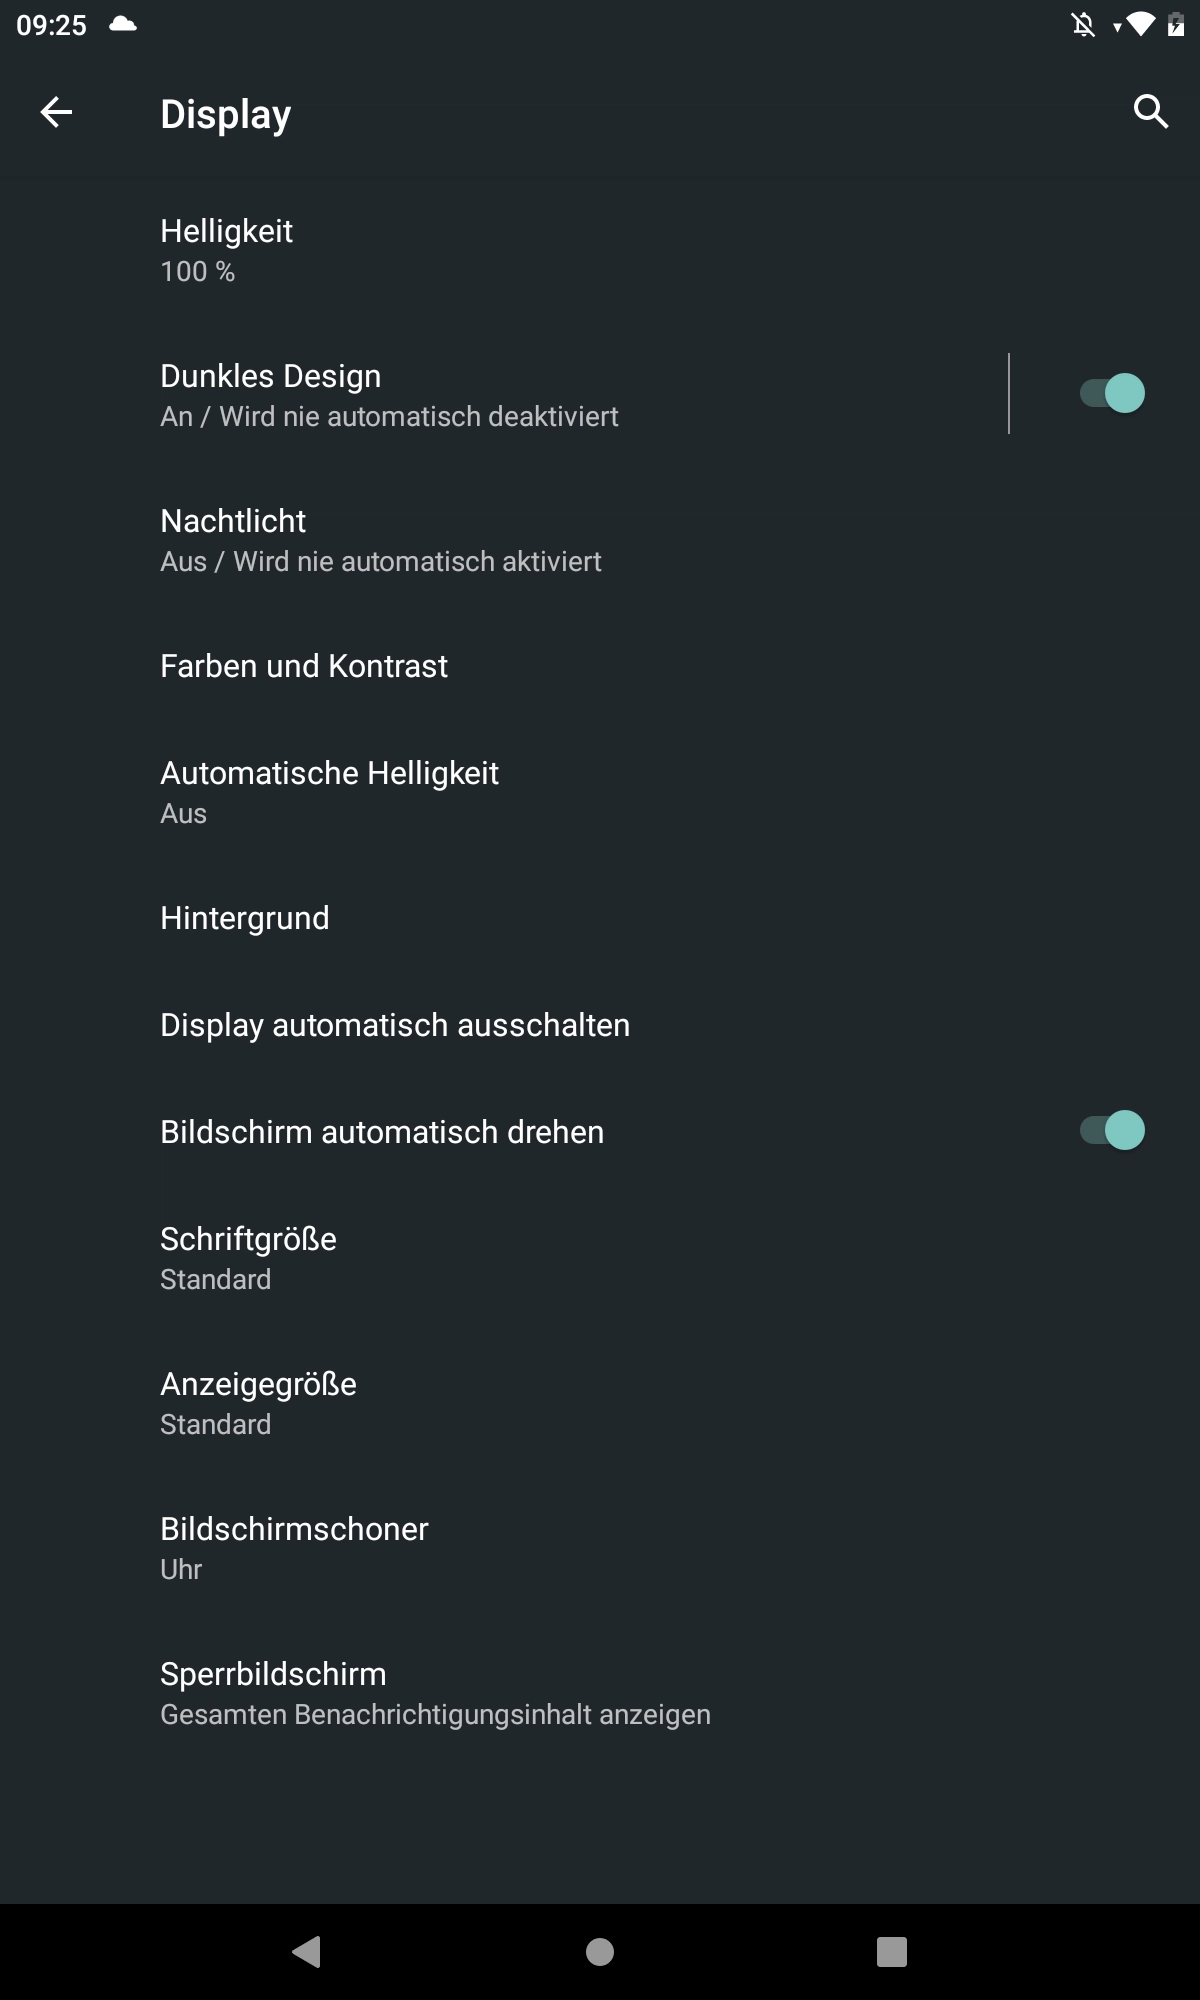Open Anzeigegröße setting

(x=600, y=1403)
